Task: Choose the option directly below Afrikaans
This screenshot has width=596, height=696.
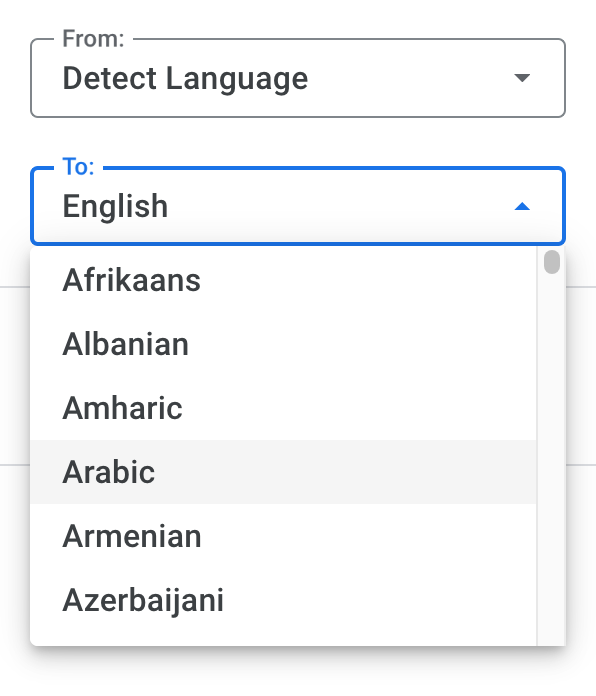Action: click(283, 344)
